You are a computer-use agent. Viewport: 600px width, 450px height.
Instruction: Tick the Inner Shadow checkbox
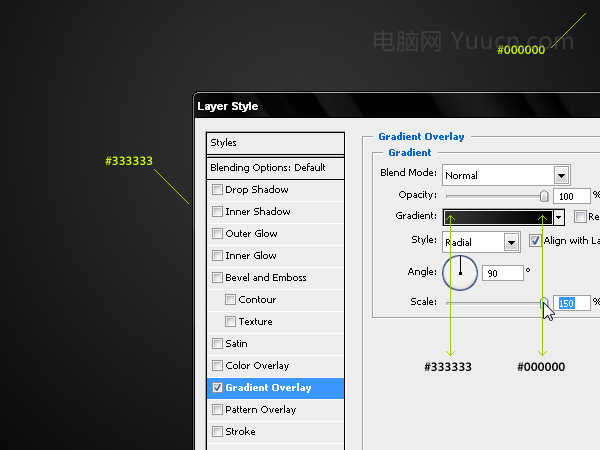(x=217, y=211)
